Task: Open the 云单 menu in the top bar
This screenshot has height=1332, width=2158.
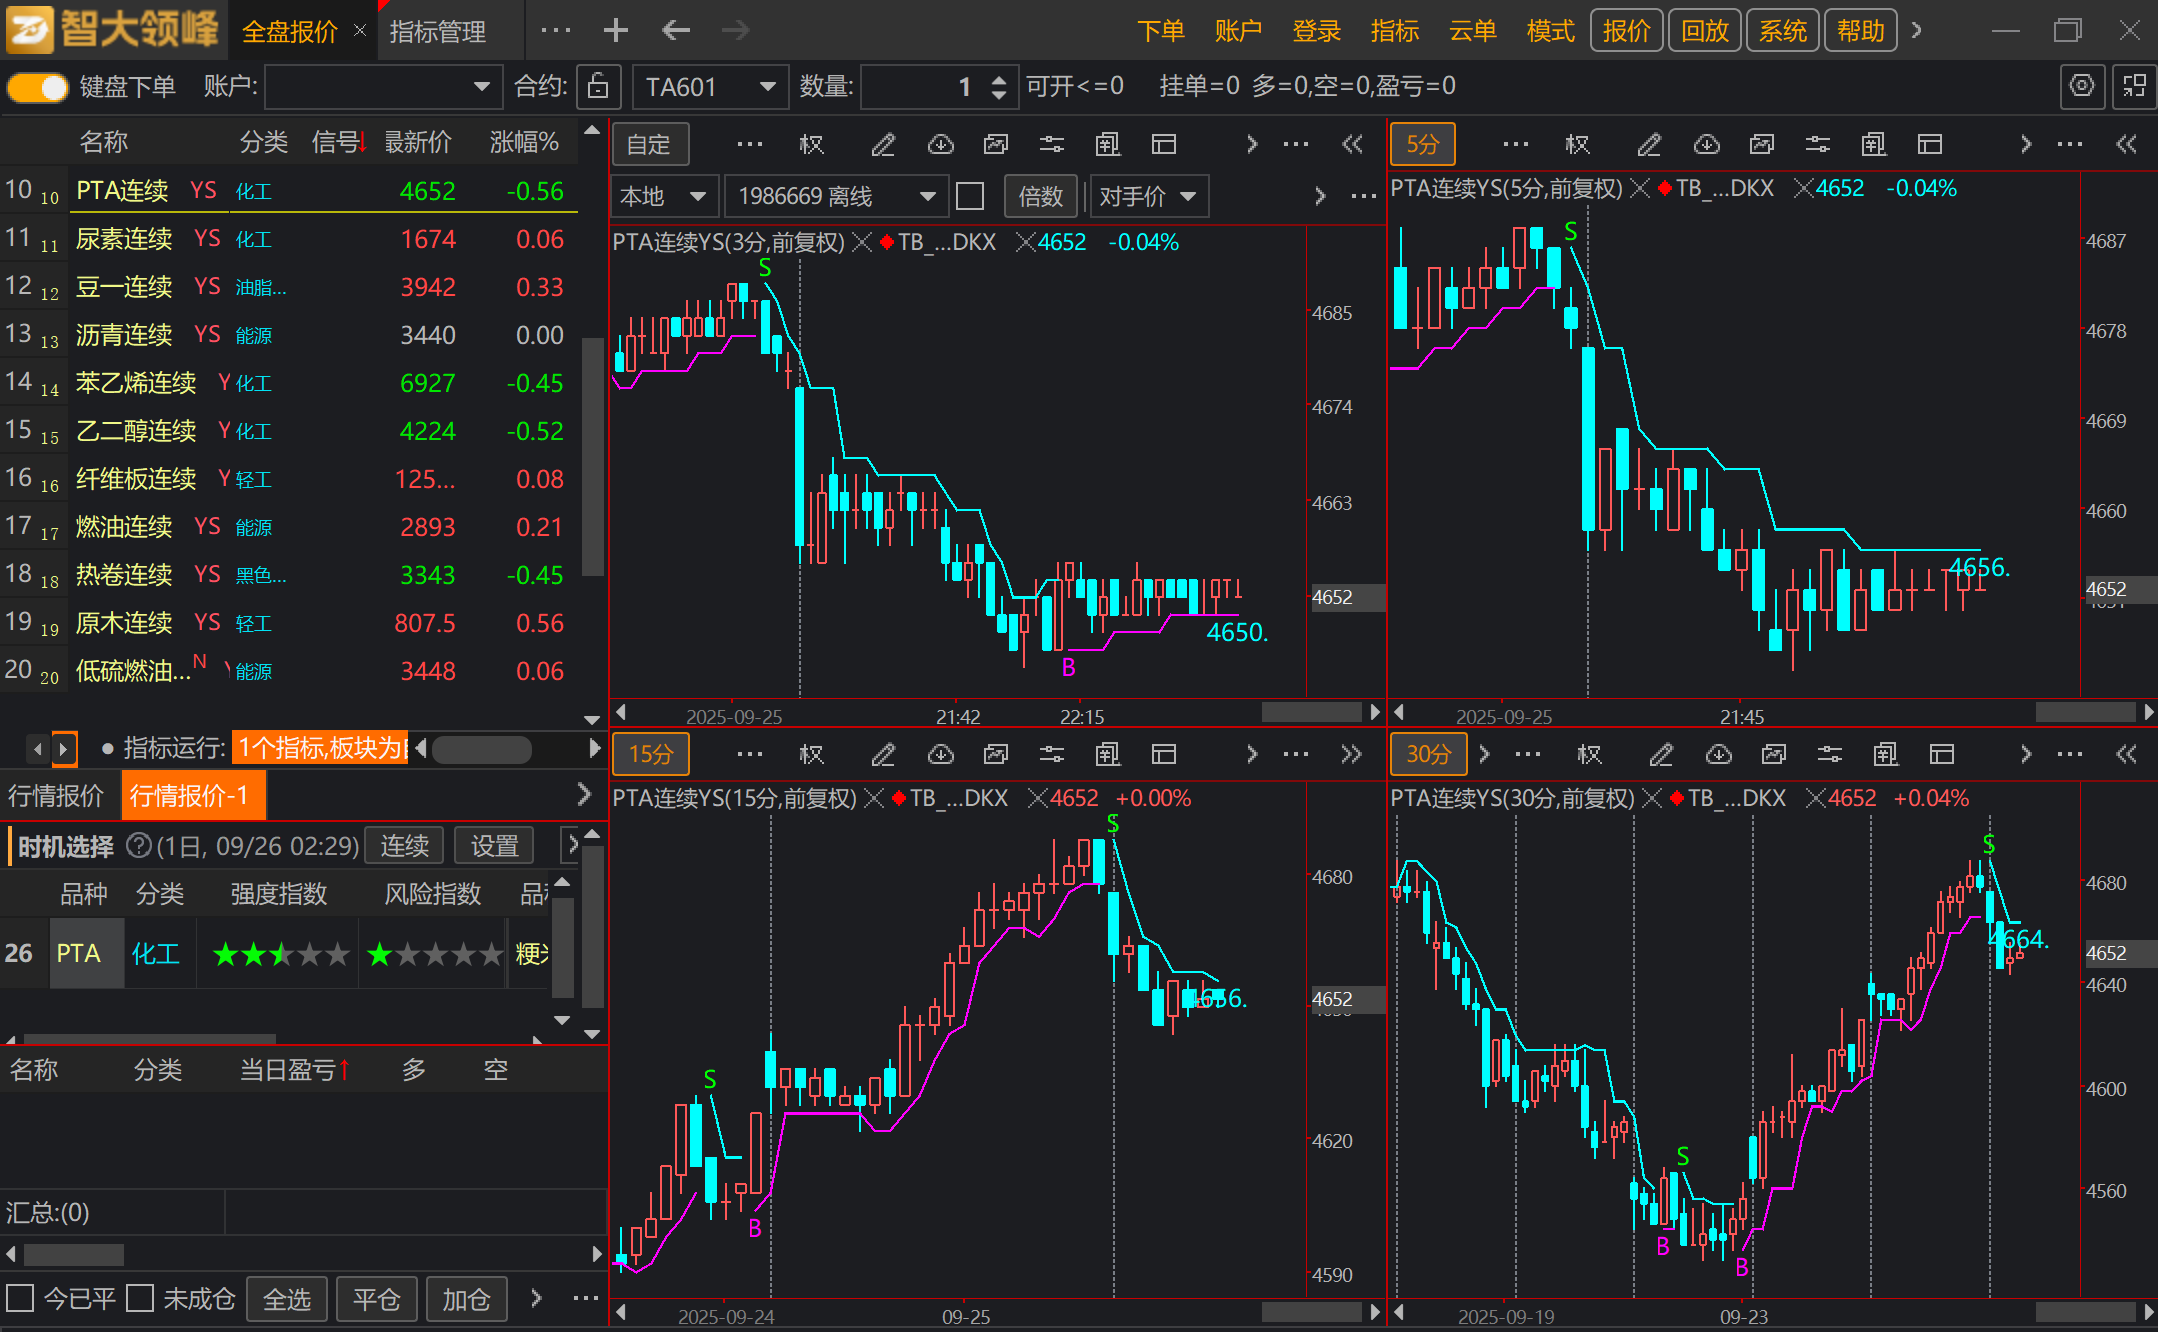Action: (1472, 31)
